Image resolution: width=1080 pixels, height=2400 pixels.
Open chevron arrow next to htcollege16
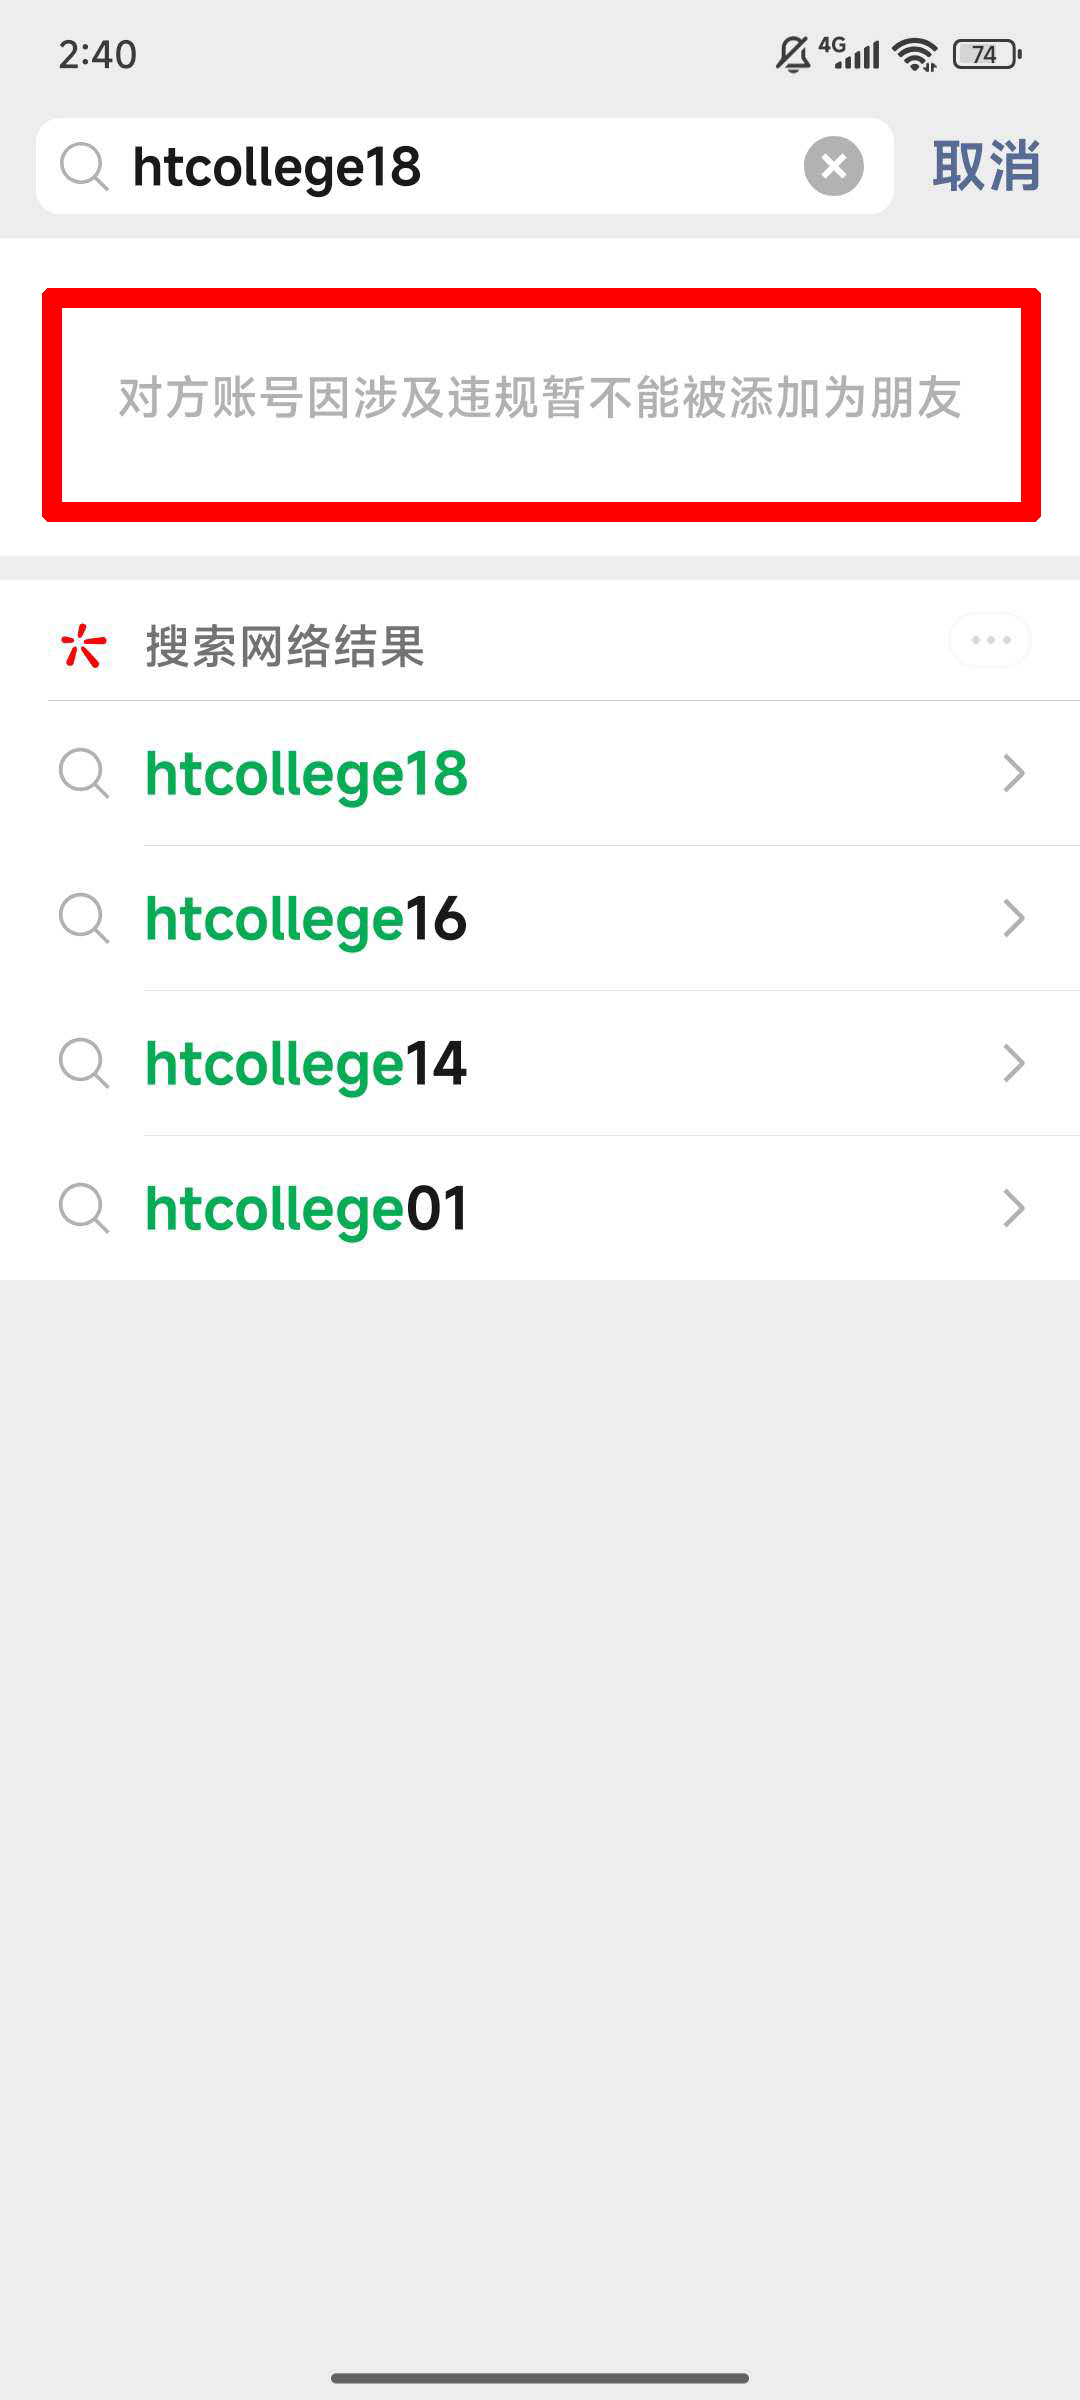tap(1014, 918)
